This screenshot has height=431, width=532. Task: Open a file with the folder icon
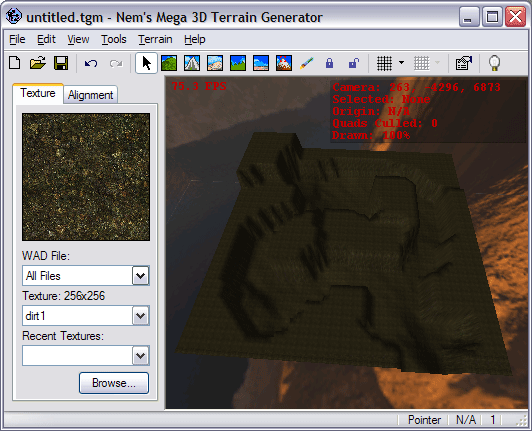[x=38, y=63]
